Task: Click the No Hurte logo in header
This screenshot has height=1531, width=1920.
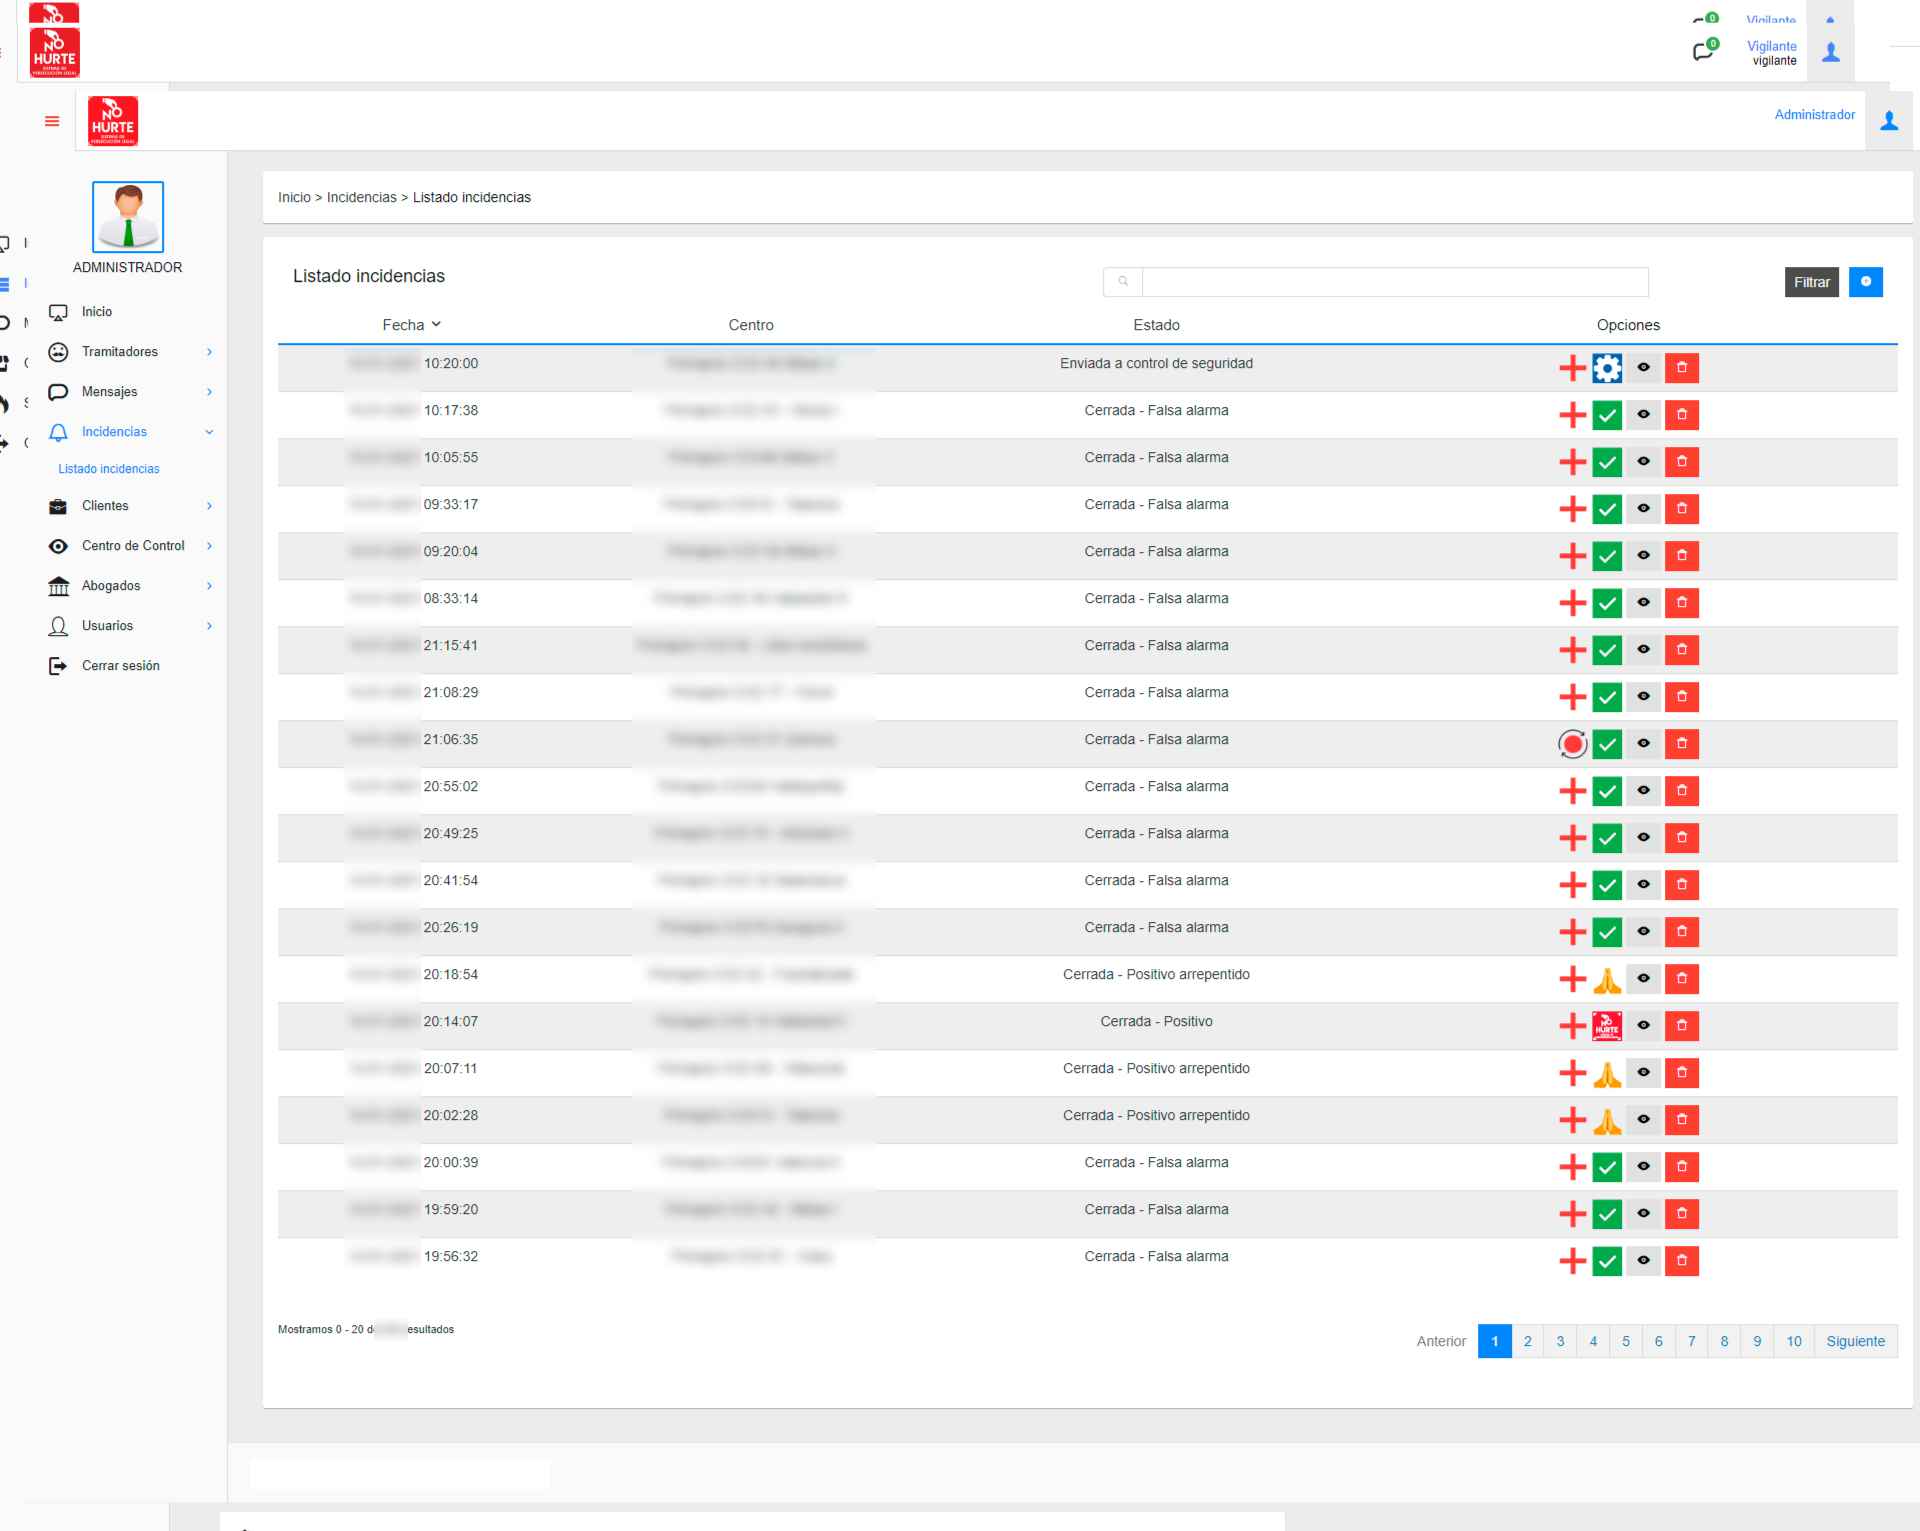Action: [113, 122]
